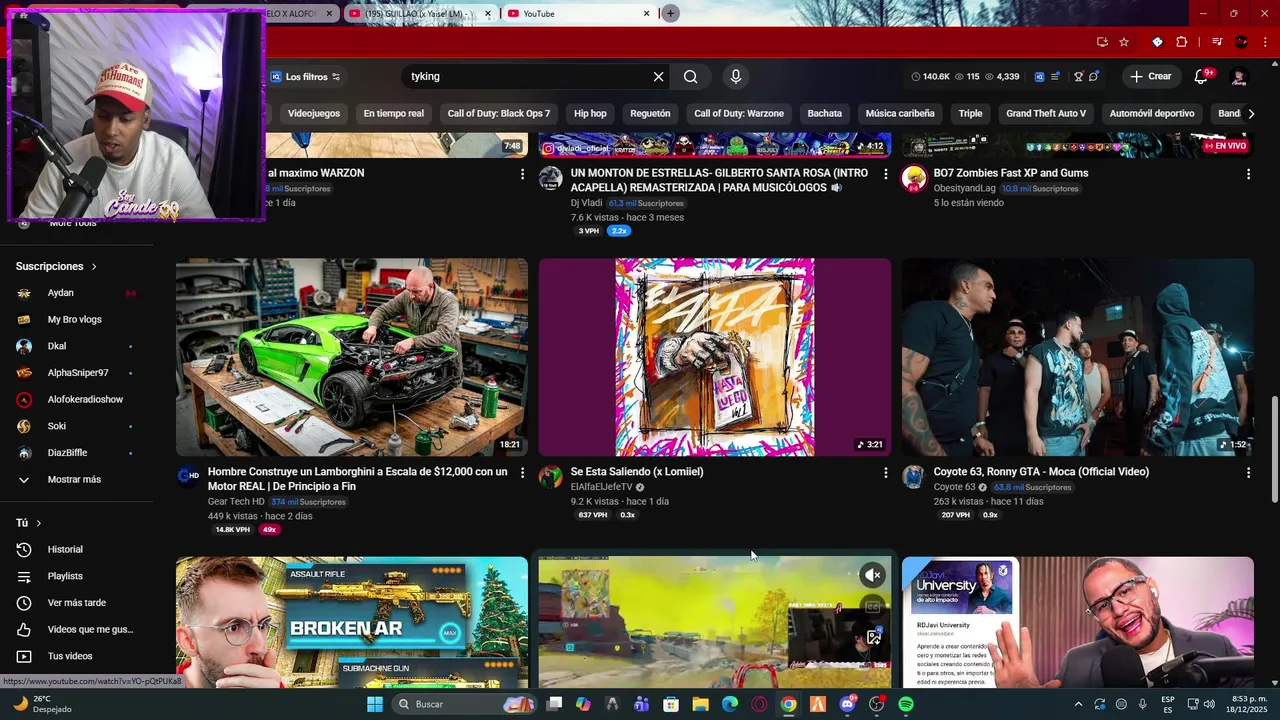This screenshot has height=720, width=1280.
Task: Open the Gear Tech HD channel name
Action: (x=236, y=501)
